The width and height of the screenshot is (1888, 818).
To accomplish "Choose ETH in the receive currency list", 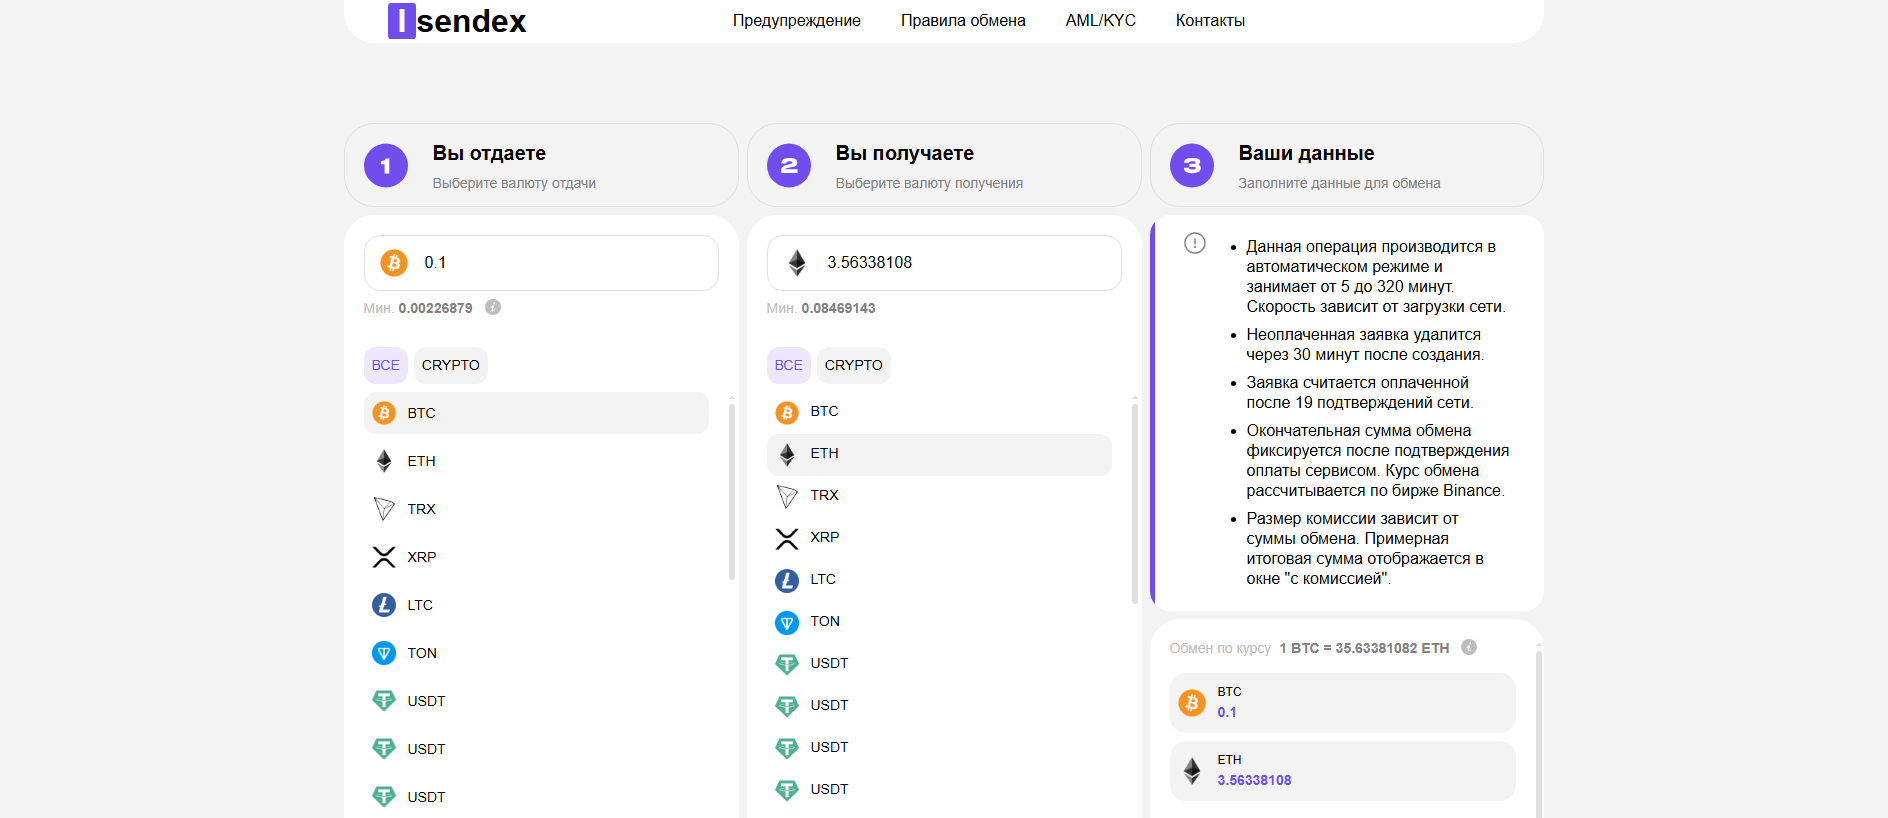I will coord(939,455).
